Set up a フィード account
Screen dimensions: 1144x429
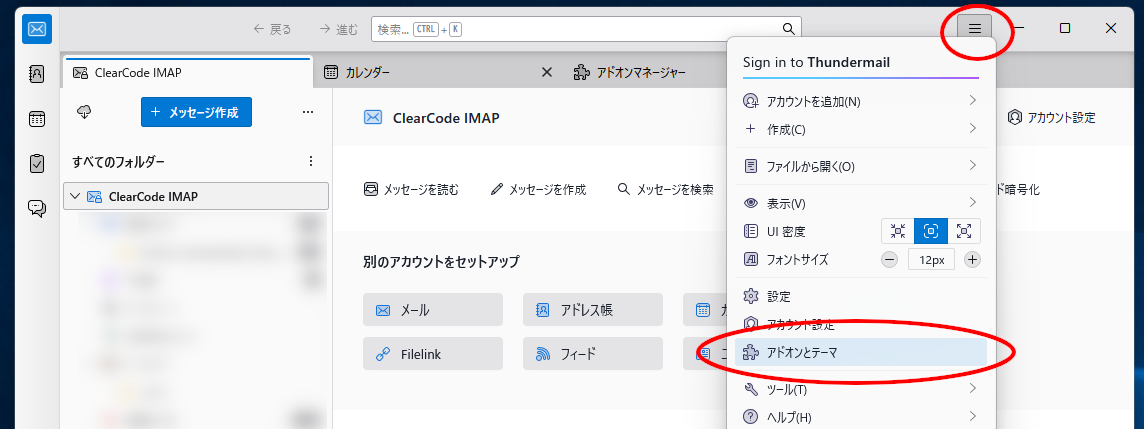pos(592,354)
